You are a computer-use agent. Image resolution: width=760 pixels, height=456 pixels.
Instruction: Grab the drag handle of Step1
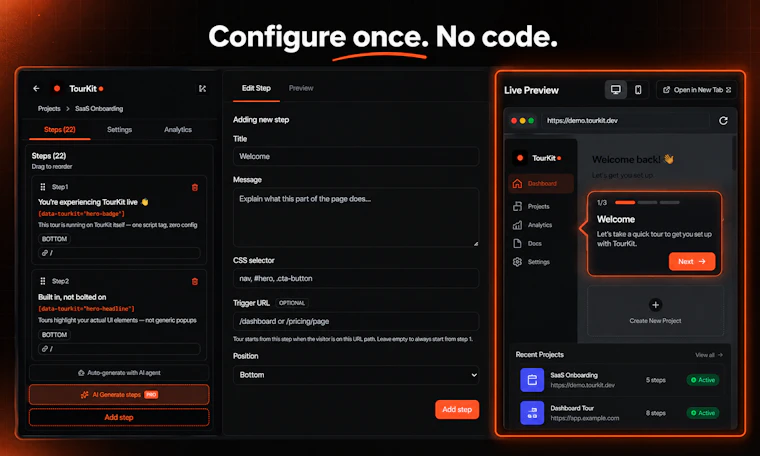[43, 187]
